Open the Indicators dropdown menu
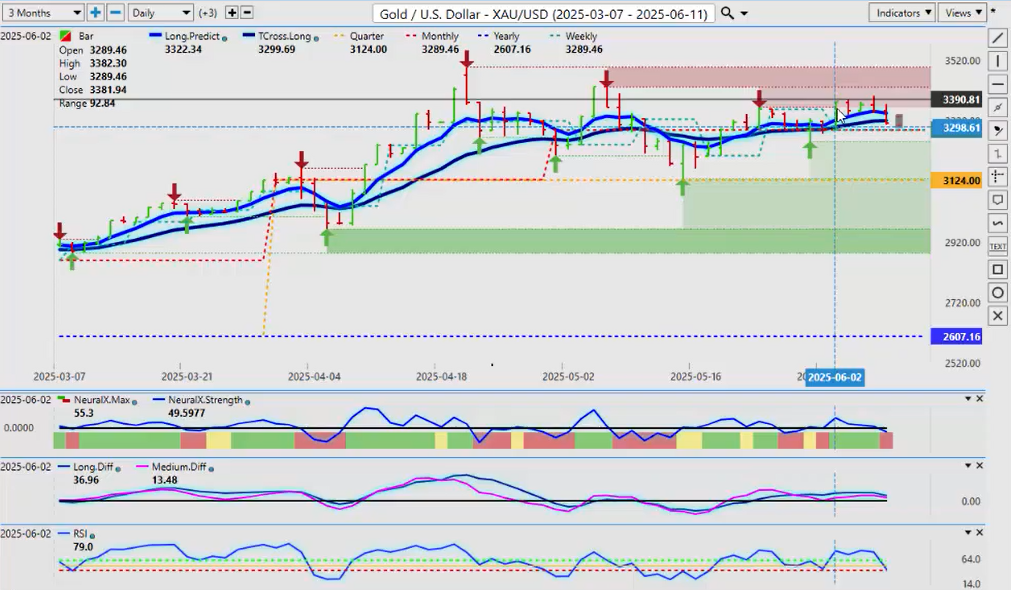 pos(902,13)
